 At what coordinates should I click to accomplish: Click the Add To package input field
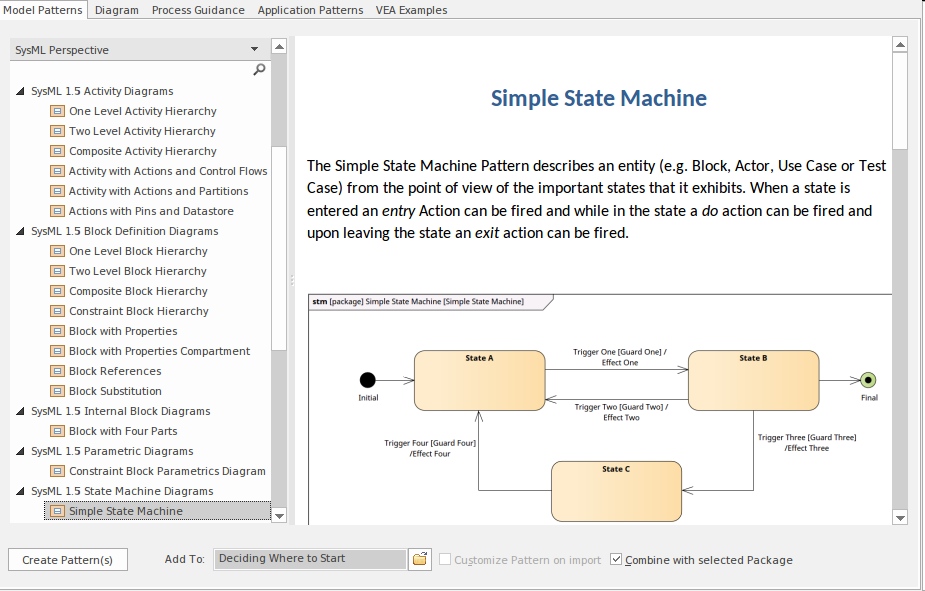pos(310,559)
